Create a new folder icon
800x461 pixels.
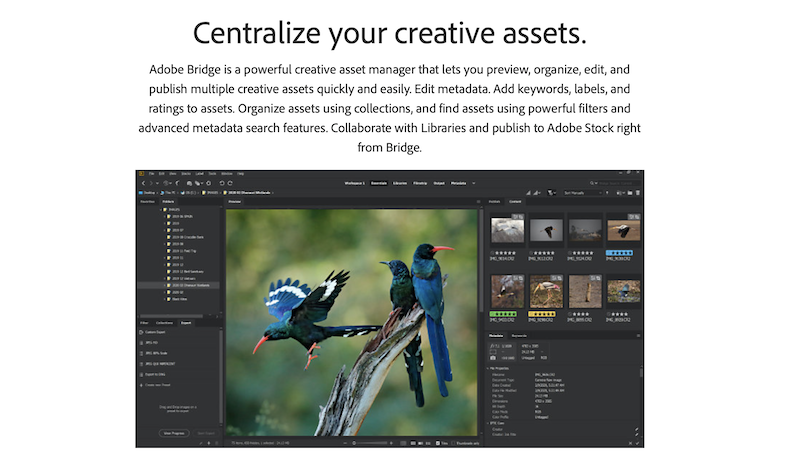pos(630,193)
